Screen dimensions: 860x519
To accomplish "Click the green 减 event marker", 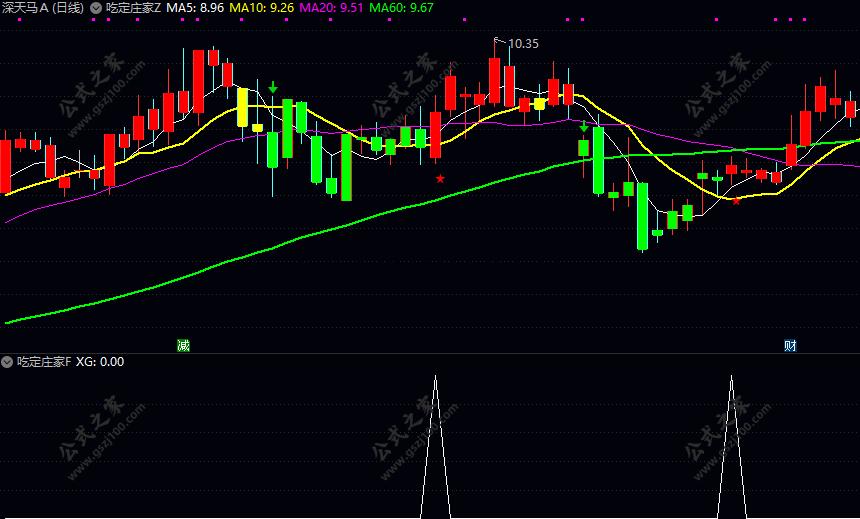I will pyautogui.click(x=183, y=345).
